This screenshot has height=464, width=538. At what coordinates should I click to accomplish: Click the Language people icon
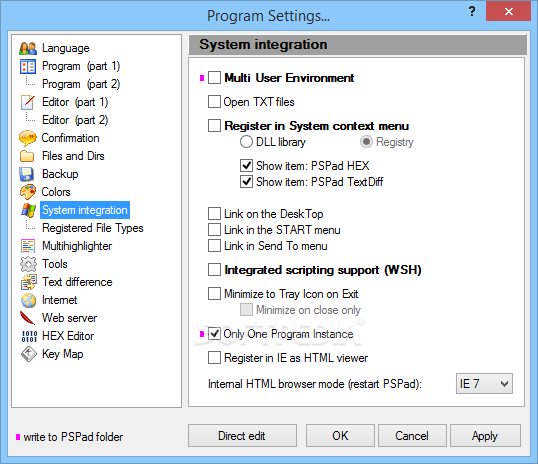point(28,48)
